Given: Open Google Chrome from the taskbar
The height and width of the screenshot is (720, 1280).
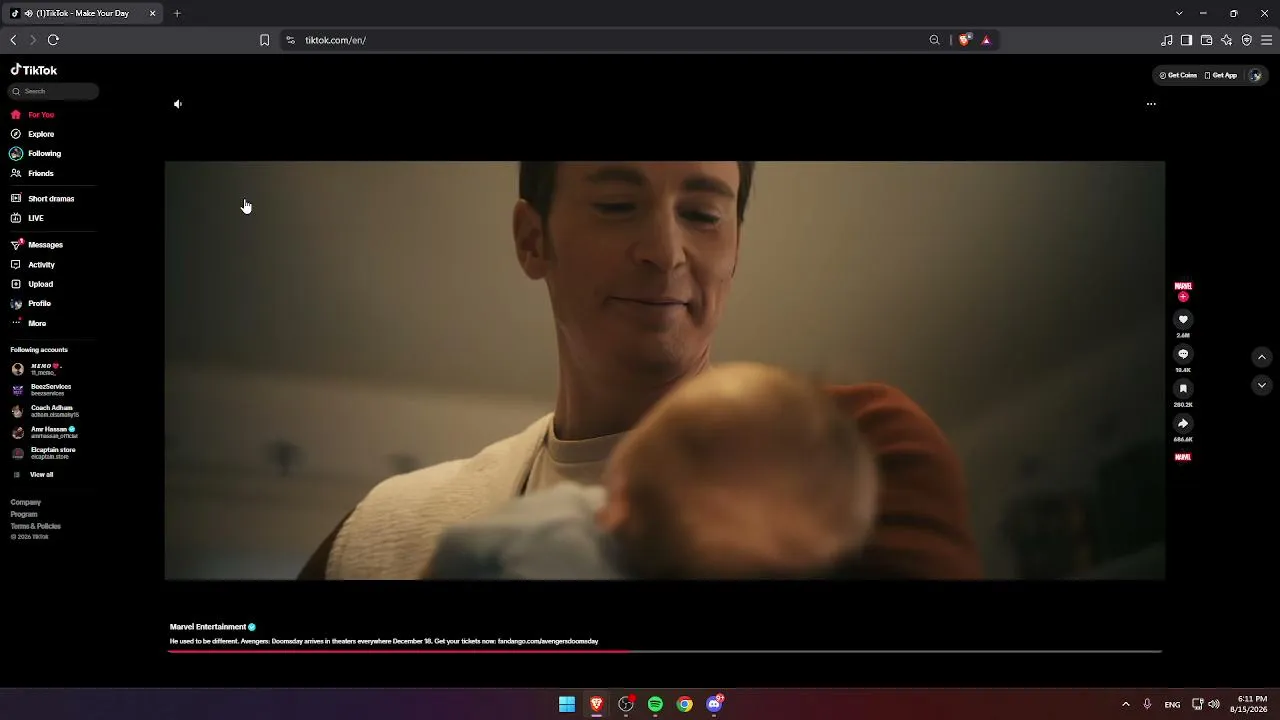Looking at the screenshot, I should [685, 704].
